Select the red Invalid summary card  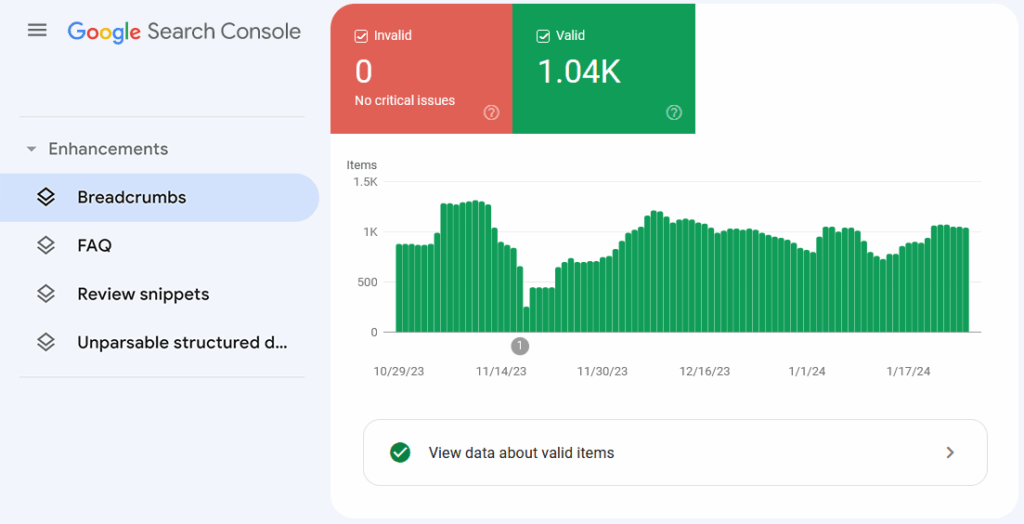click(x=421, y=69)
